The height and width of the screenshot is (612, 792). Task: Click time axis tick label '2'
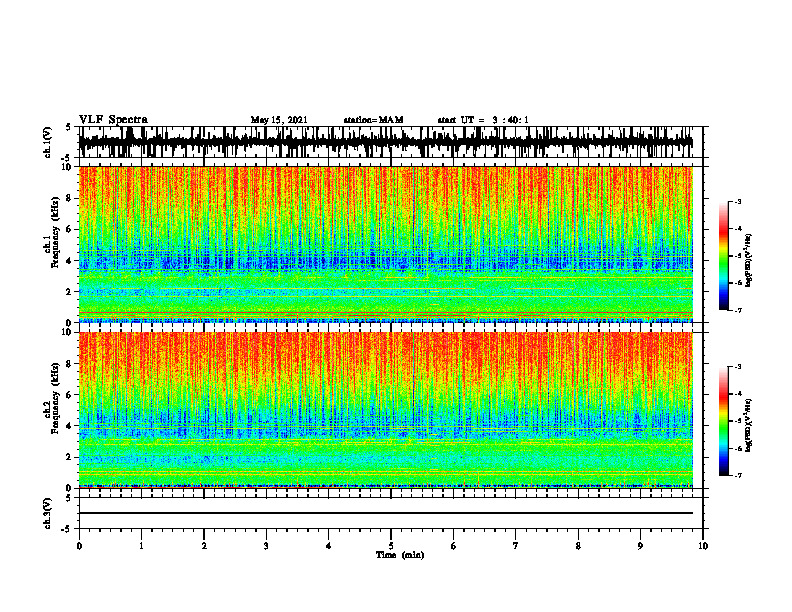pos(204,546)
